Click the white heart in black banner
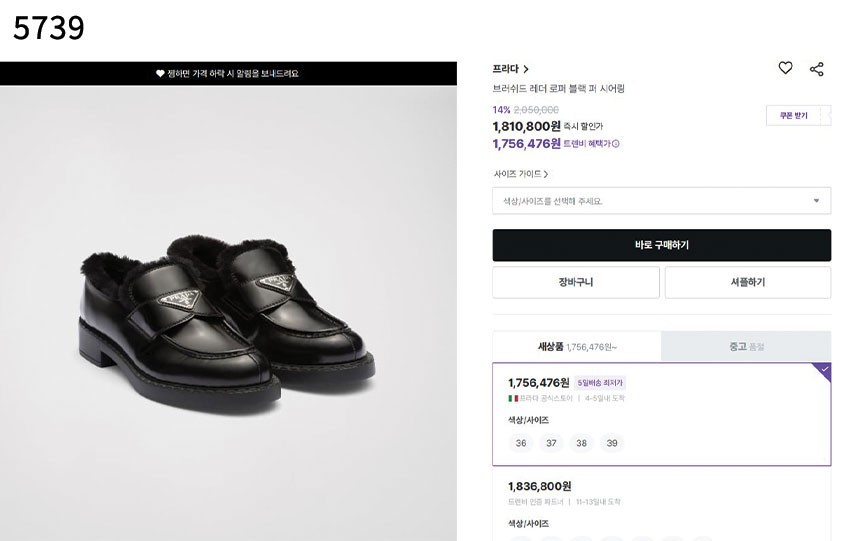This screenshot has width=860, height=541. point(160,74)
